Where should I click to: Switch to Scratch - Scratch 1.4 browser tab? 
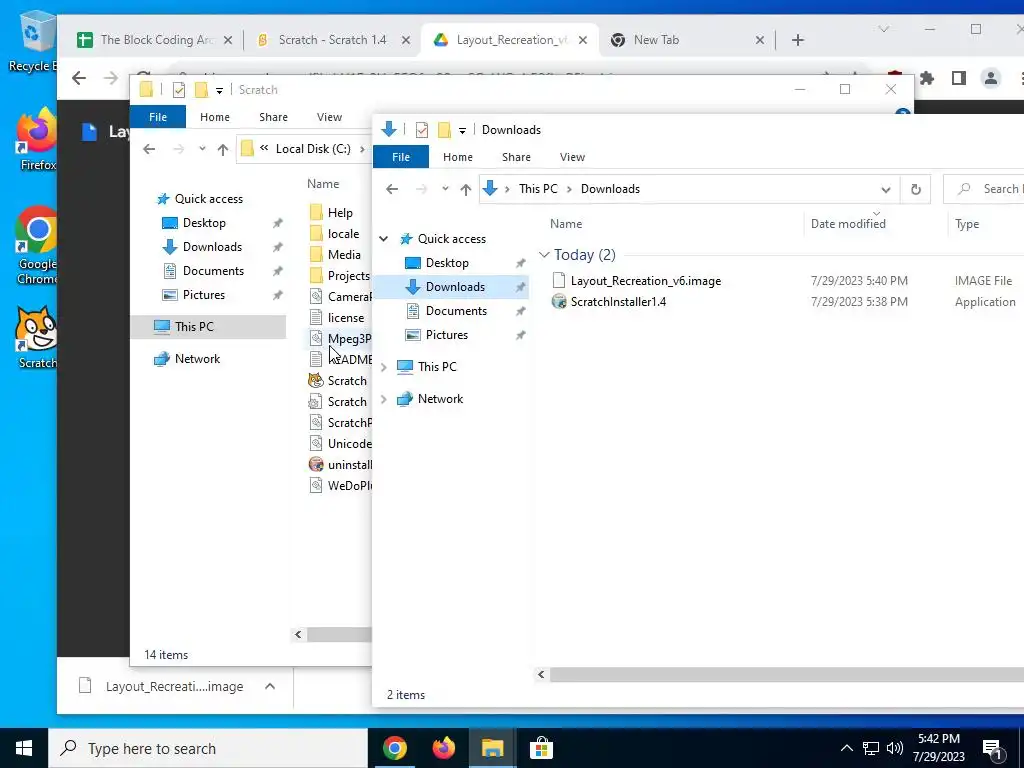pos(332,40)
